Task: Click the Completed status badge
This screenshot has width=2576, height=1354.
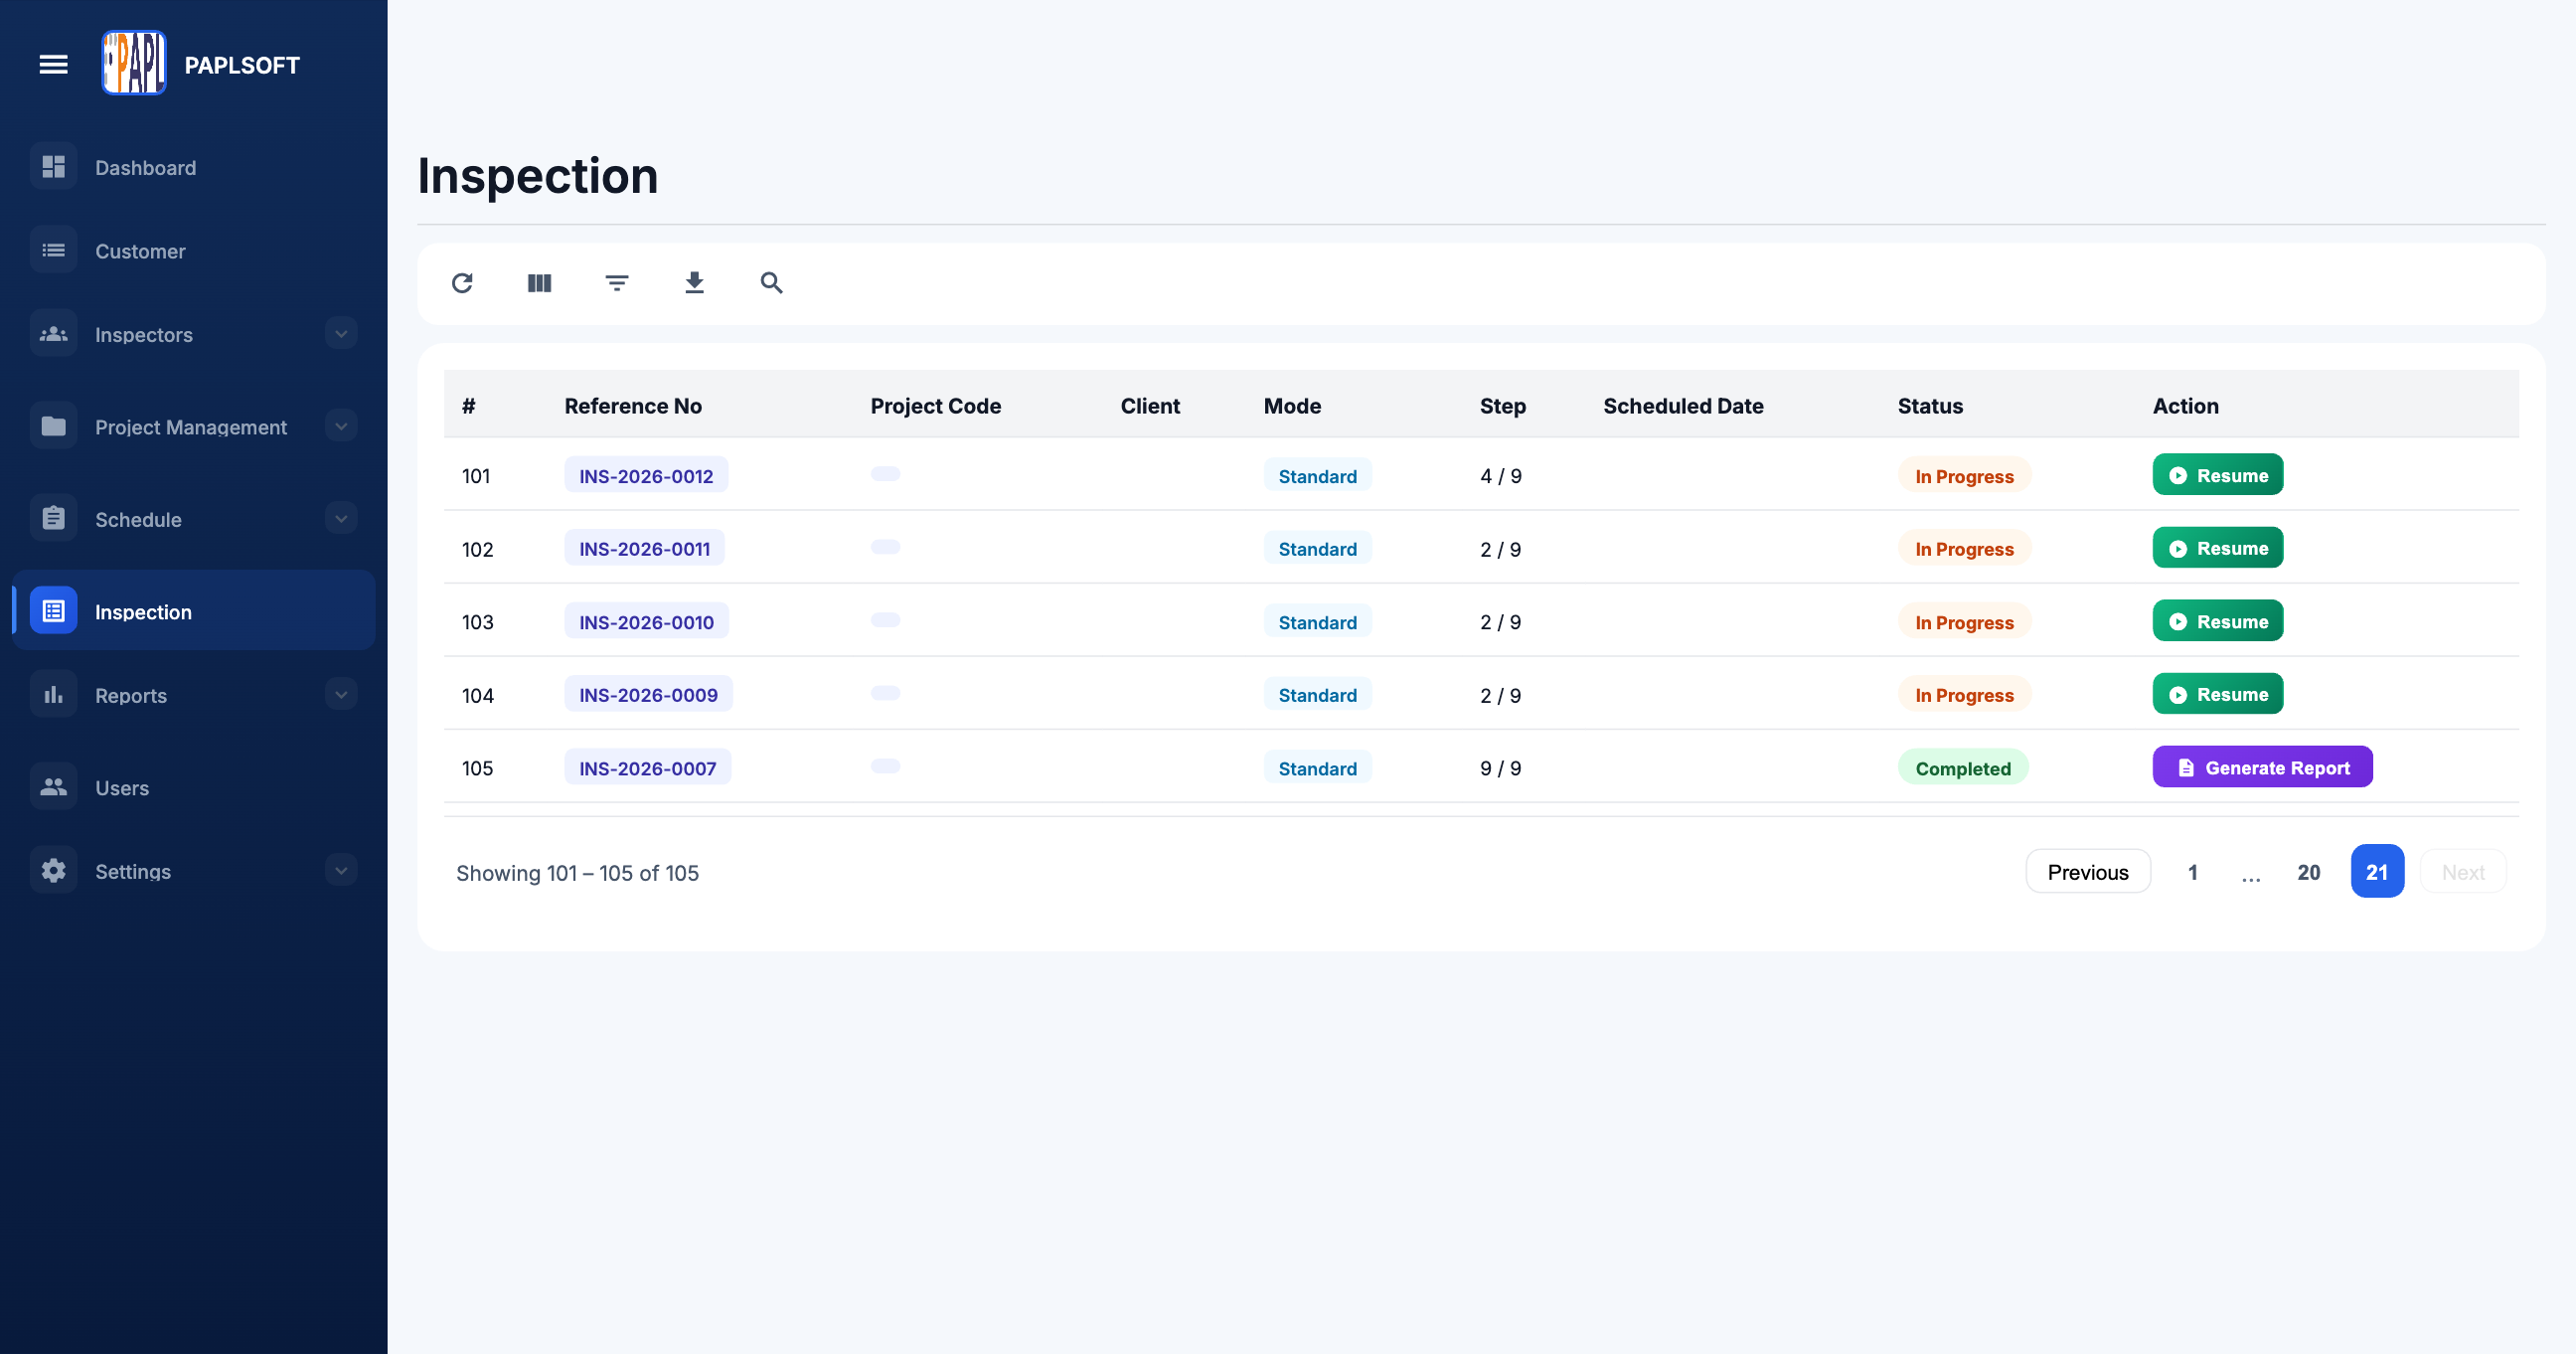Action: pyautogui.click(x=1962, y=768)
